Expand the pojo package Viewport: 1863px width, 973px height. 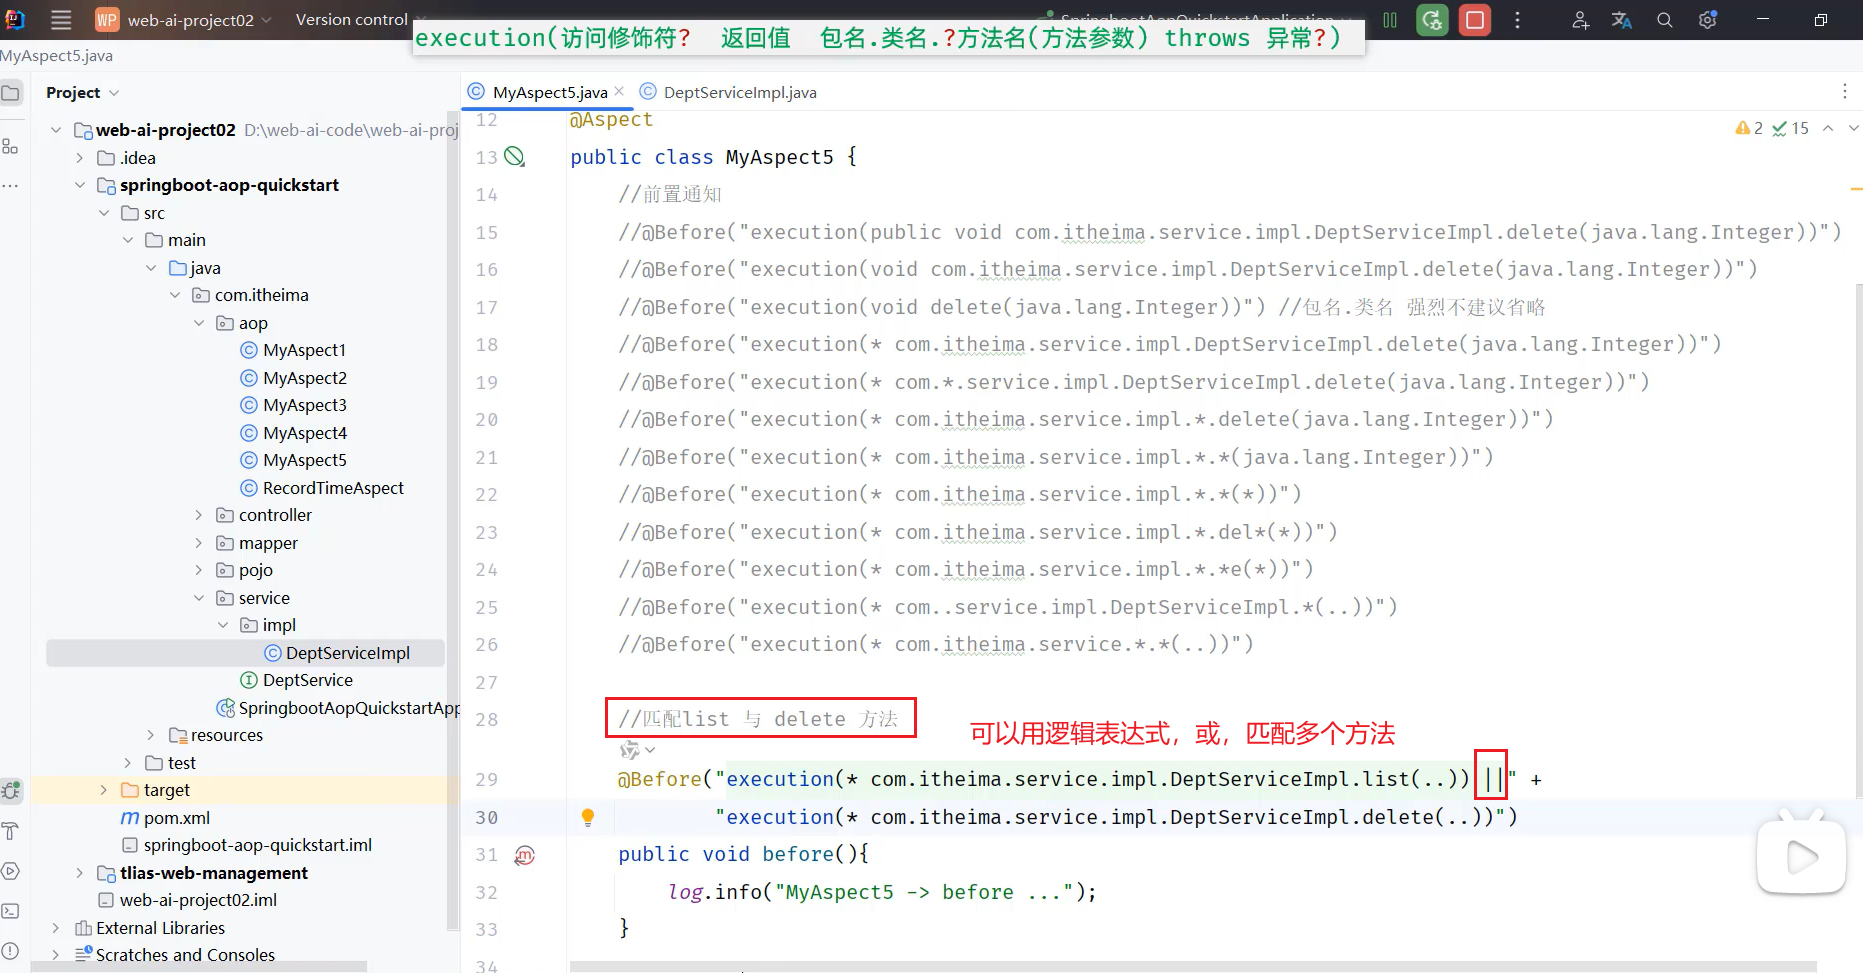199,570
